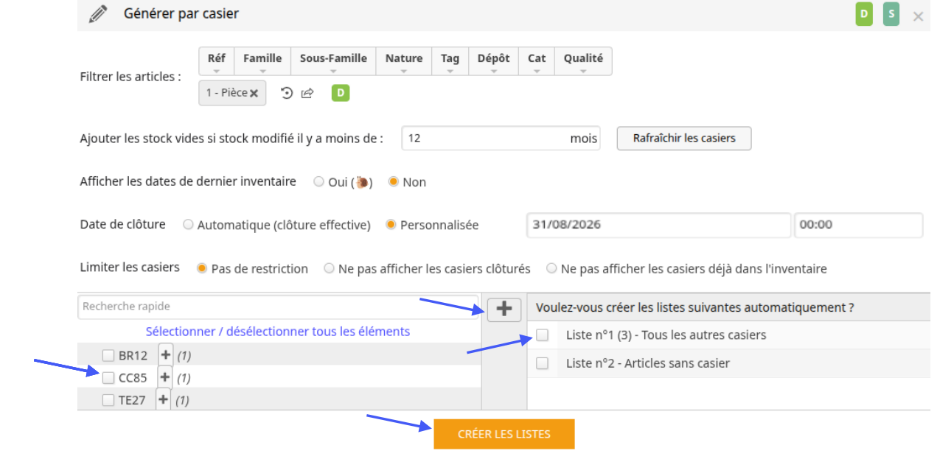Close the Générer par casier dialog
Image resolution: width=932 pixels, height=454 pixels.
pos(918,17)
